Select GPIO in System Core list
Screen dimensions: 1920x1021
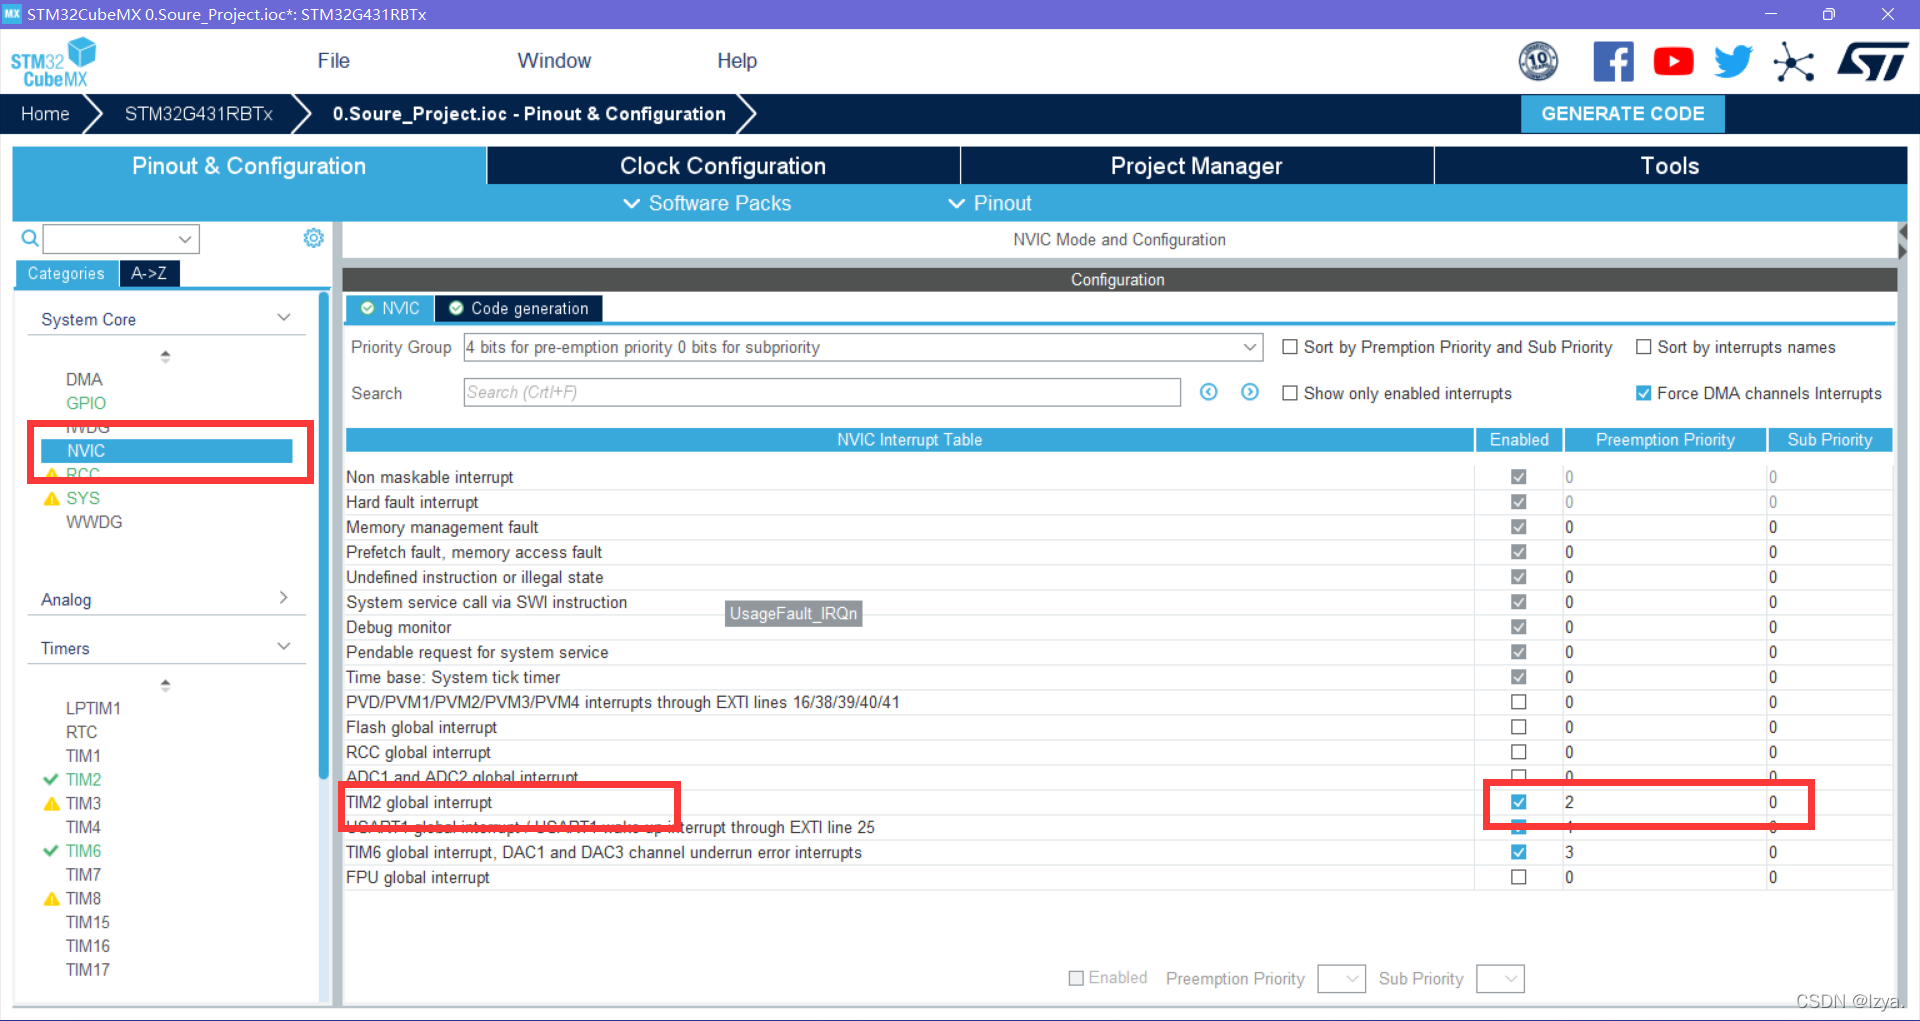coord(86,403)
